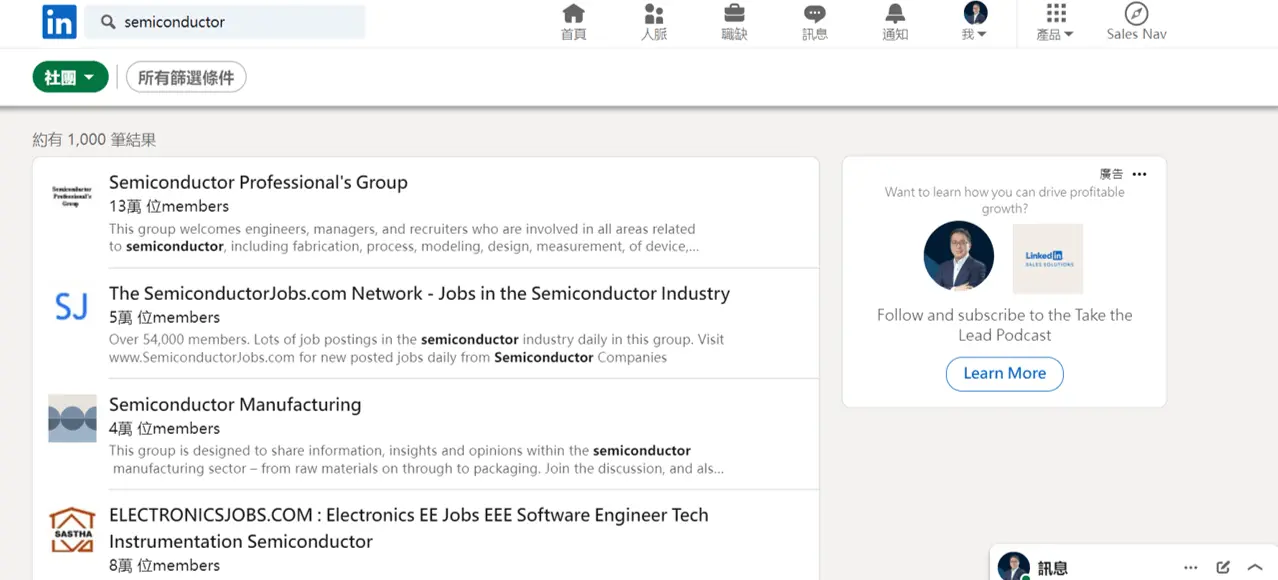
Task: Click the semiconductor search field
Action: [x=225, y=22]
